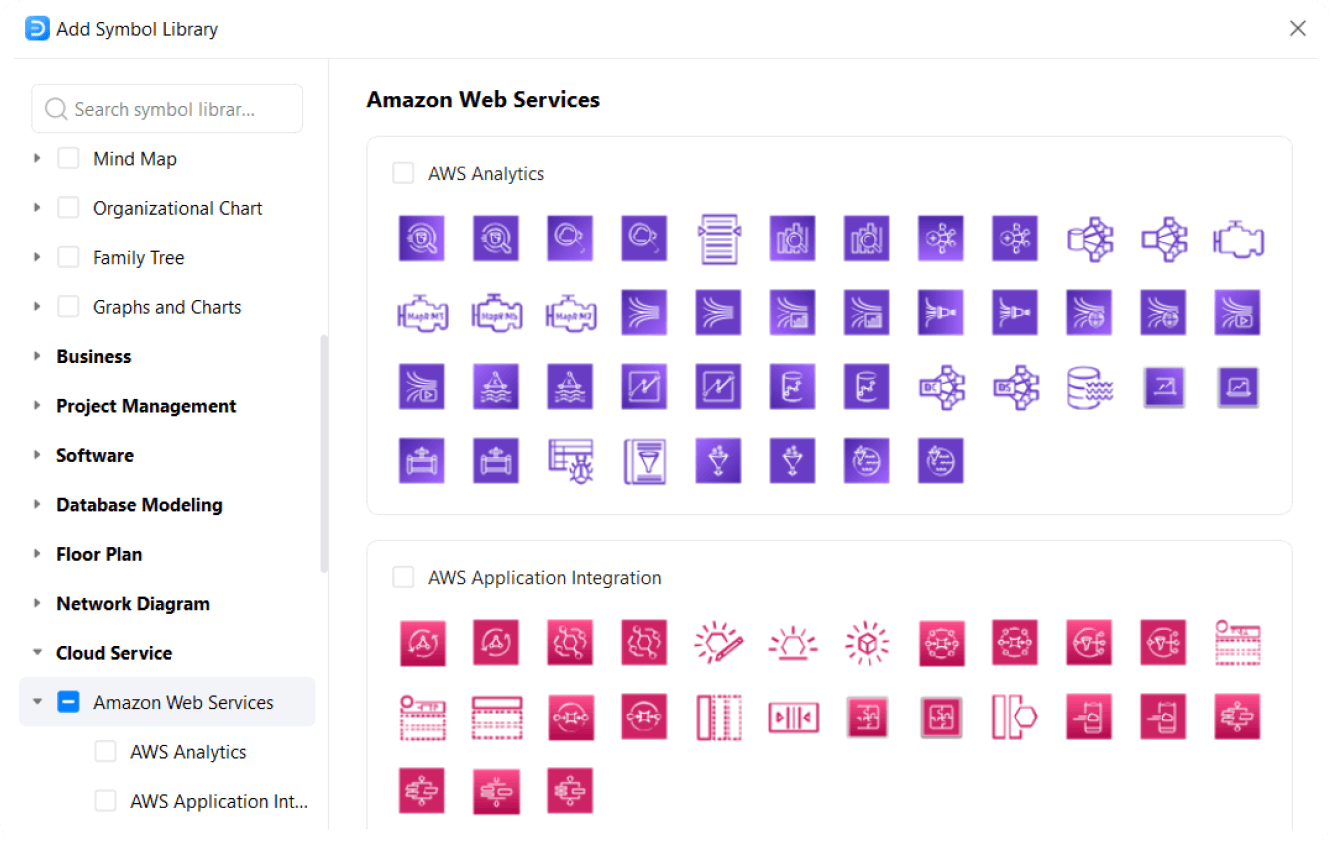Pick the cylinder with cluster outline symbol
Image resolution: width=1332 pixels, height=844 pixels.
click(1090, 239)
